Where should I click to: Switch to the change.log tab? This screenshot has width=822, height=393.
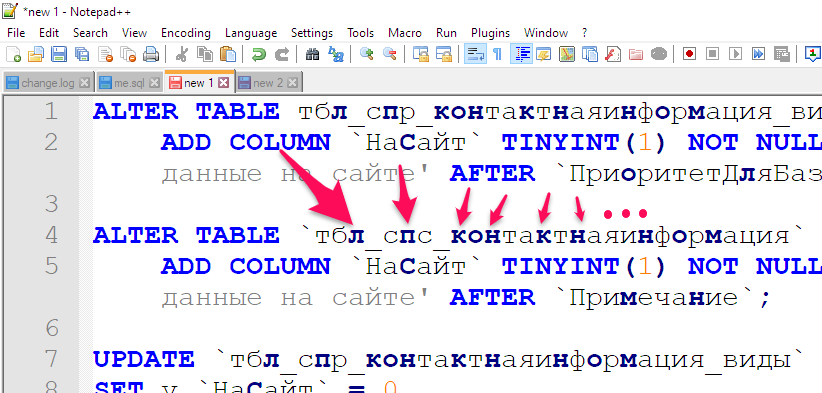click(x=47, y=83)
